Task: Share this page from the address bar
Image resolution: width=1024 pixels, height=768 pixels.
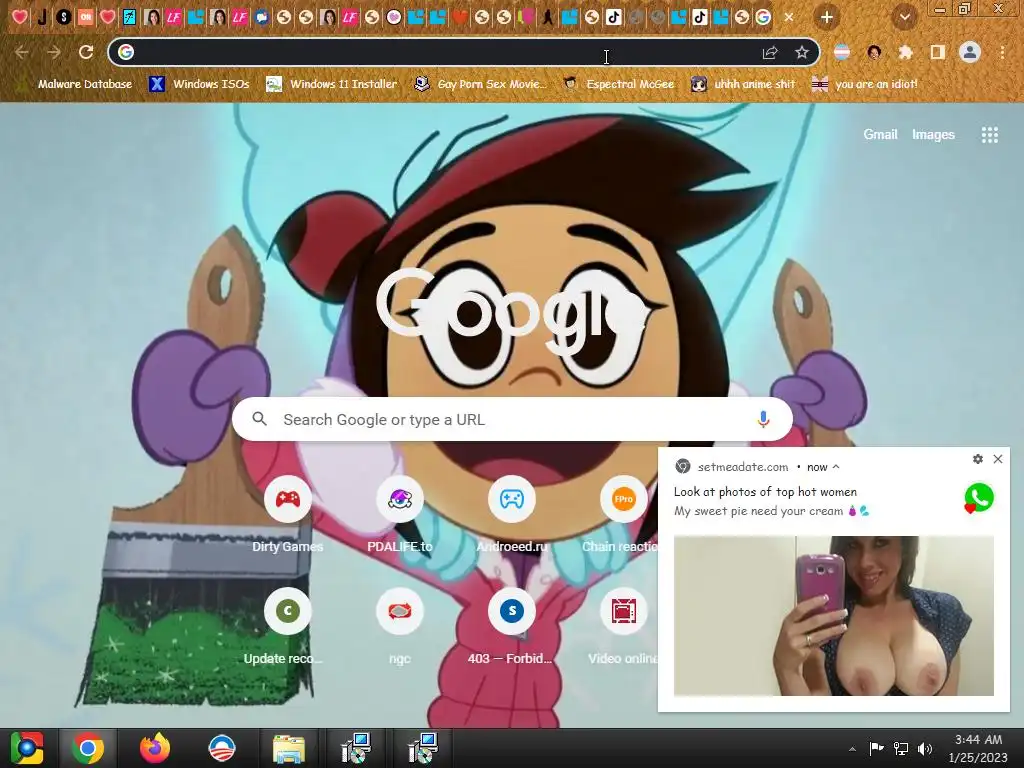Action: 770,52
